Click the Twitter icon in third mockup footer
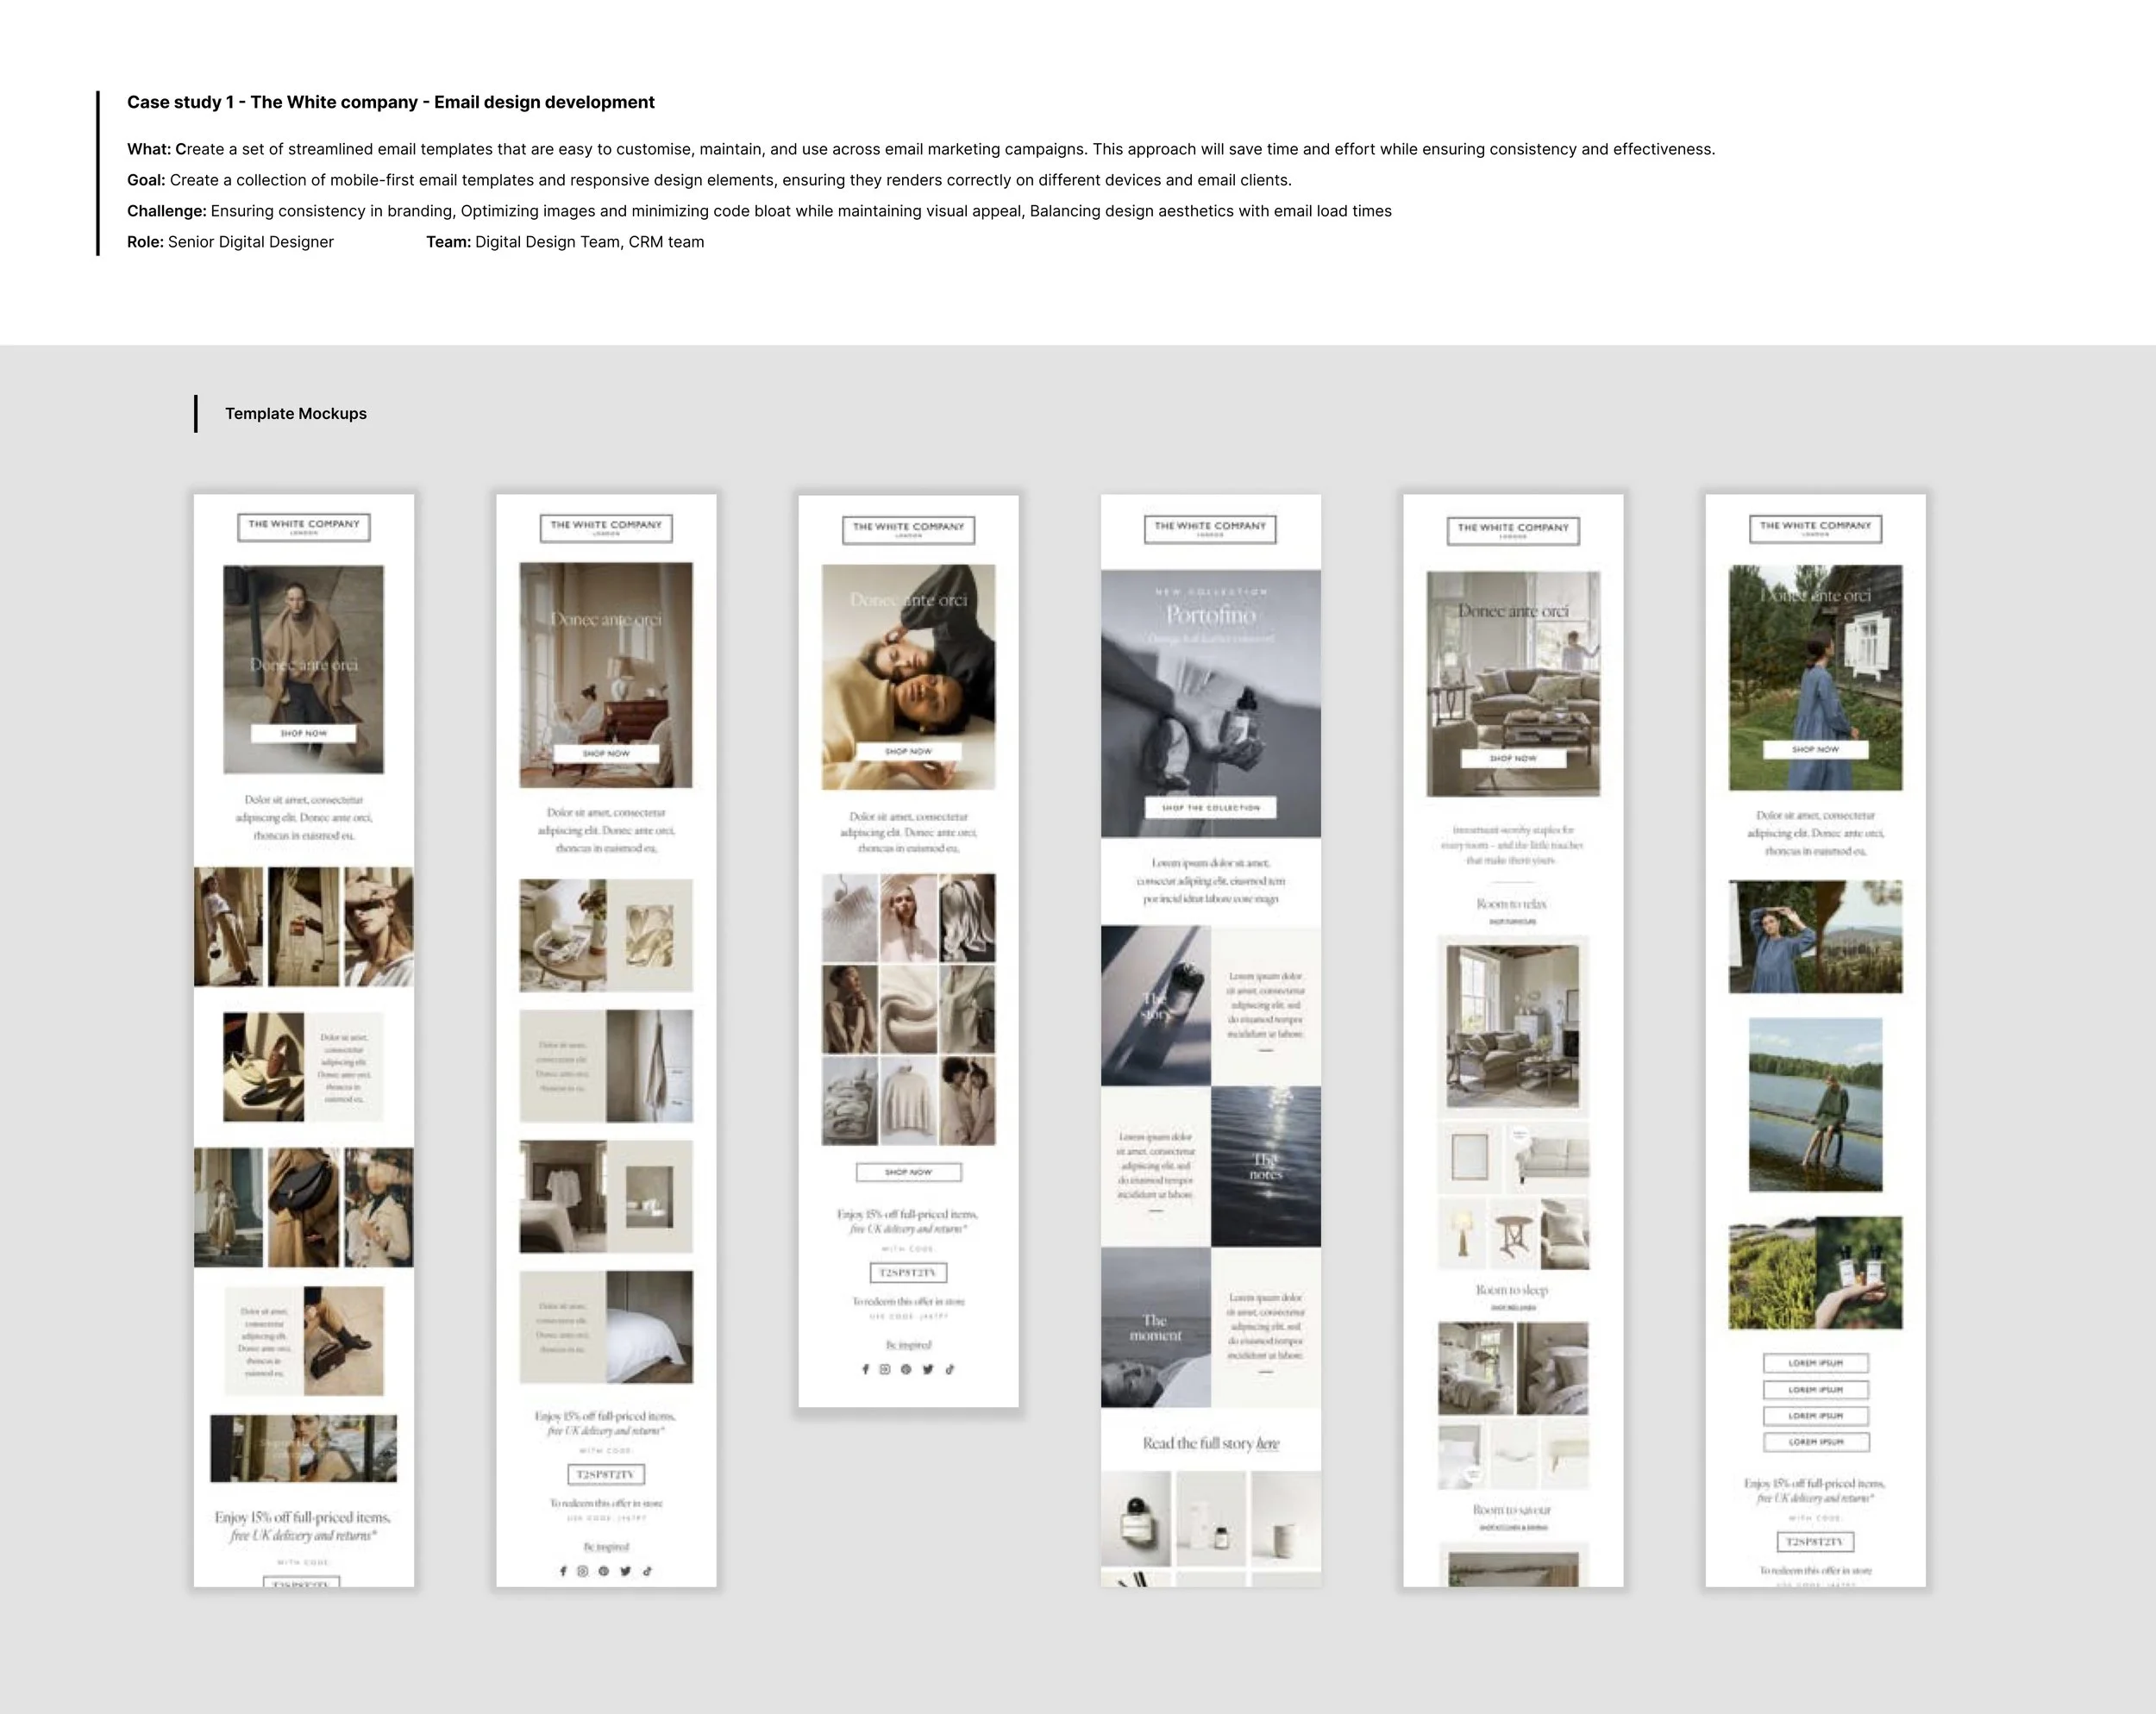This screenshot has width=2156, height=1714. pyautogui.click(x=928, y=1369)
